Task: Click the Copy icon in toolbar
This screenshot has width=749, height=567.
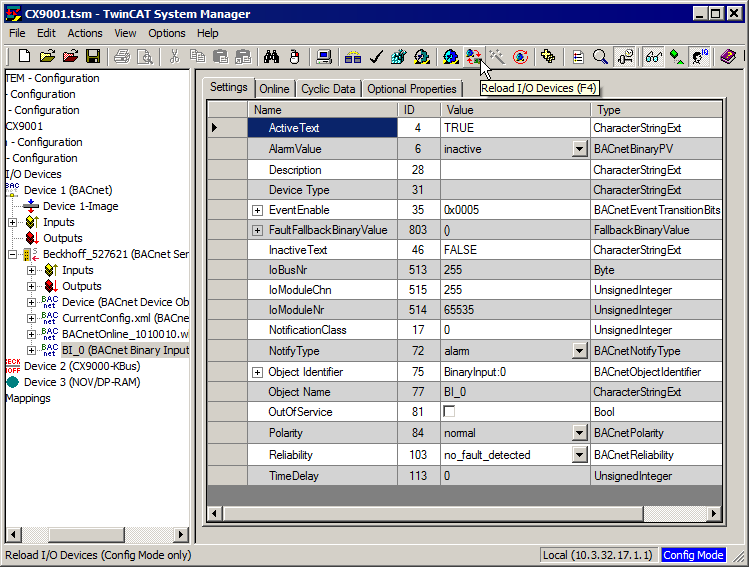Action: [197, 57]
